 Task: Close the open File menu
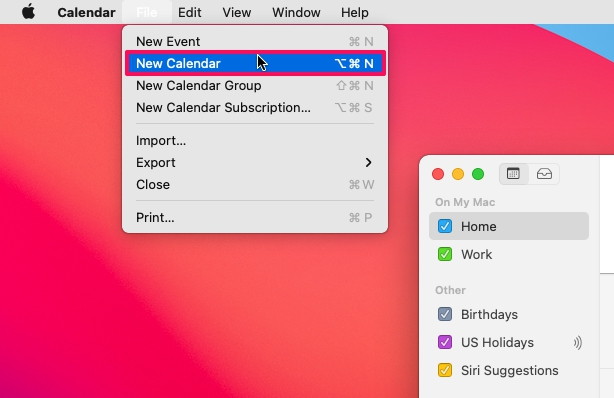[x=147, y=13]
